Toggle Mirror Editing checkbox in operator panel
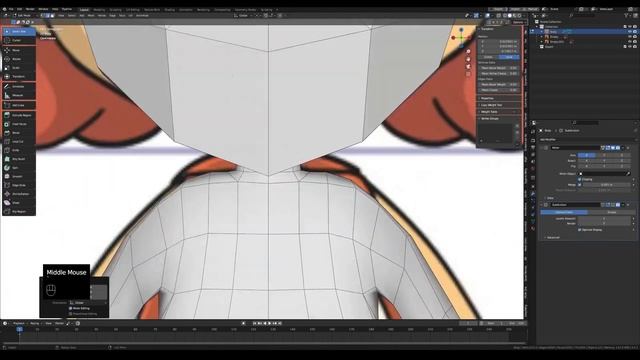Viewport: 640px width, 360px height. [x=71, y=309]
